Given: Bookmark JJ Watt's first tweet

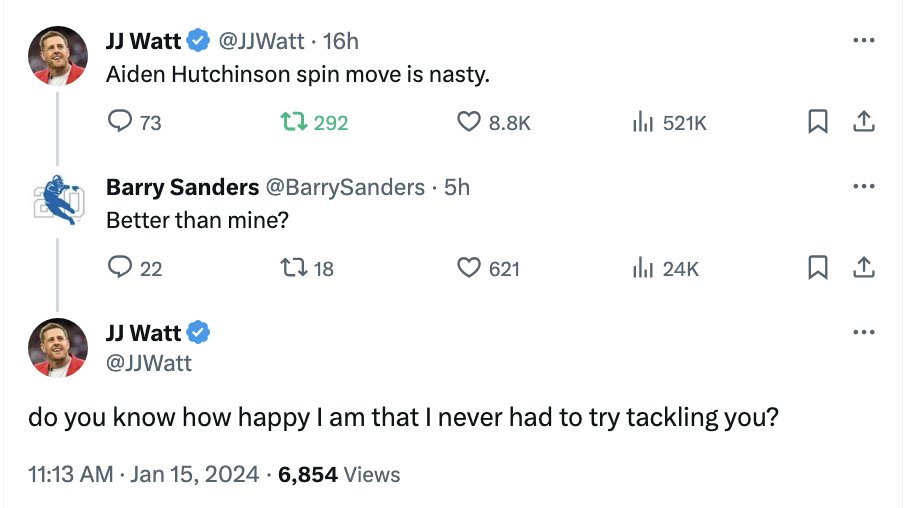Looking at the screenshot, I should (x=818, y=122).
